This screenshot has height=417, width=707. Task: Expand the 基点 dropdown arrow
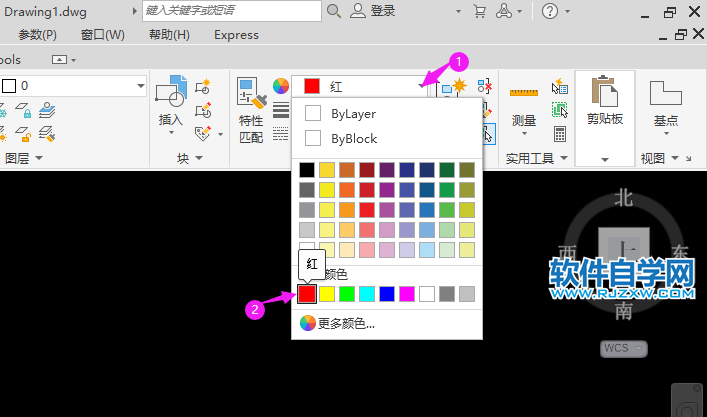click(666, 133)
